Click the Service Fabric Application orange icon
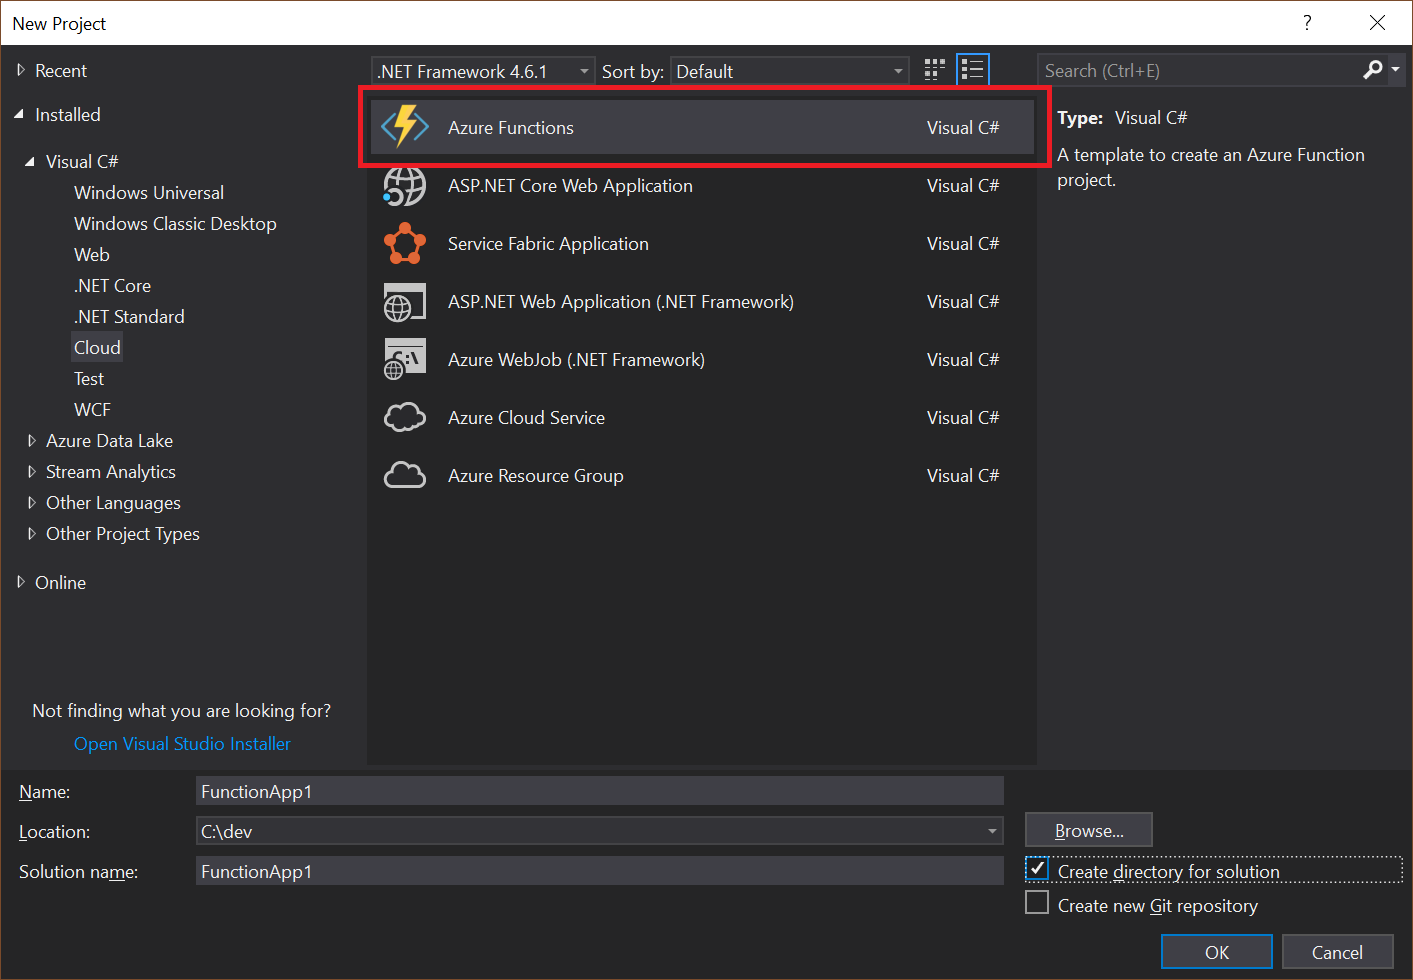Screen dimensions: 1413x980 click(405, 243)
